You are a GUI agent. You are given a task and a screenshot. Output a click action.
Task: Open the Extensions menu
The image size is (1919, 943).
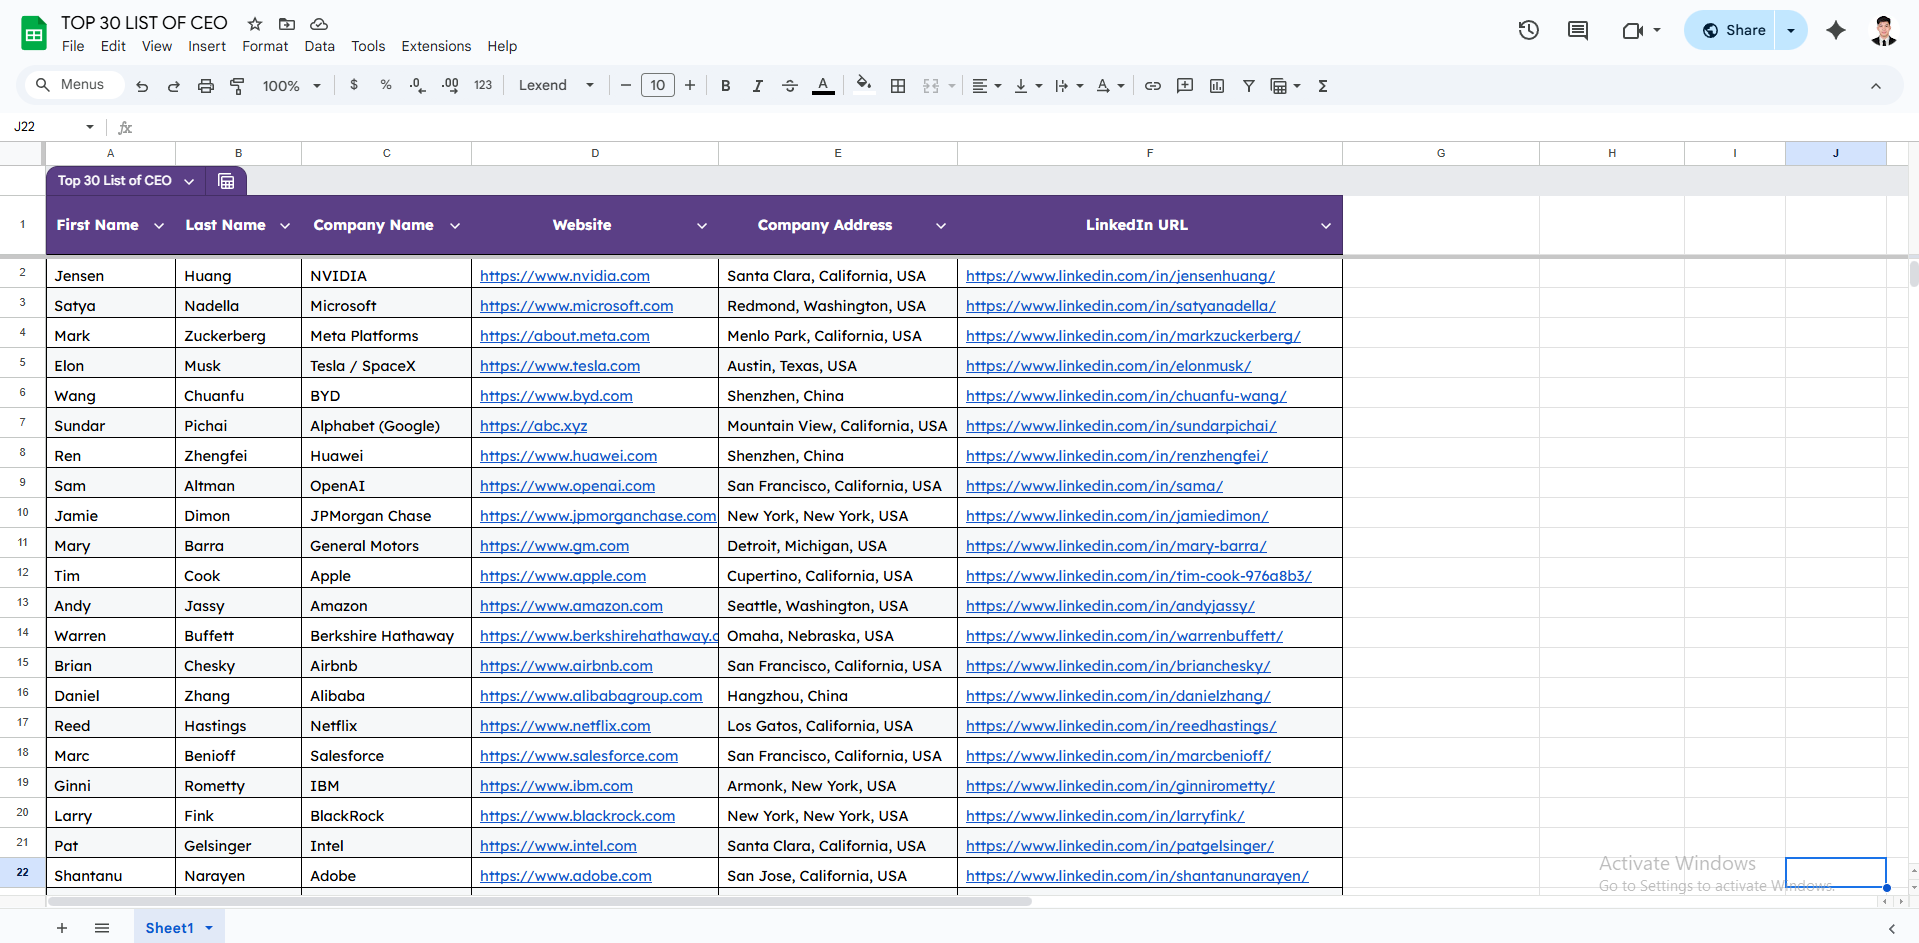coord(436,46)
